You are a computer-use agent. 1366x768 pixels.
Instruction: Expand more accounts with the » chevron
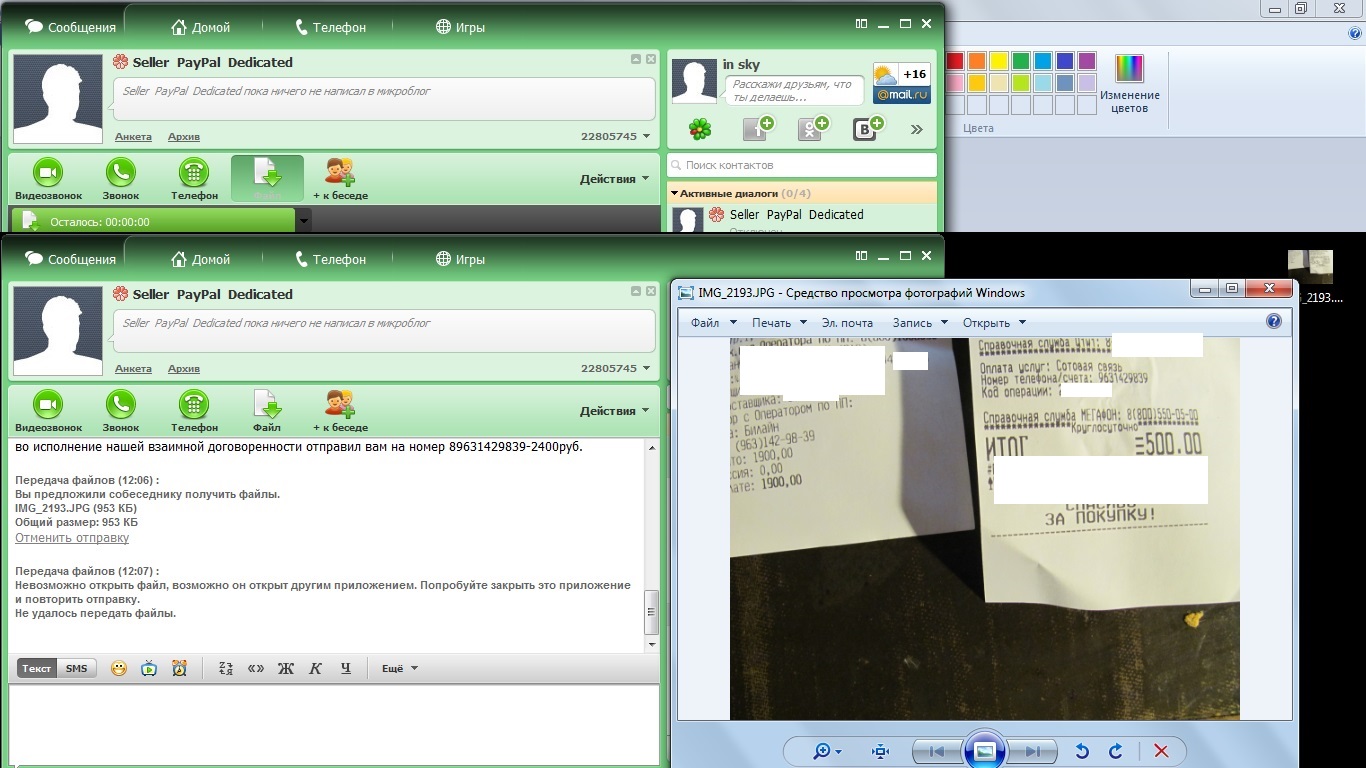click(x=917, y=129)
